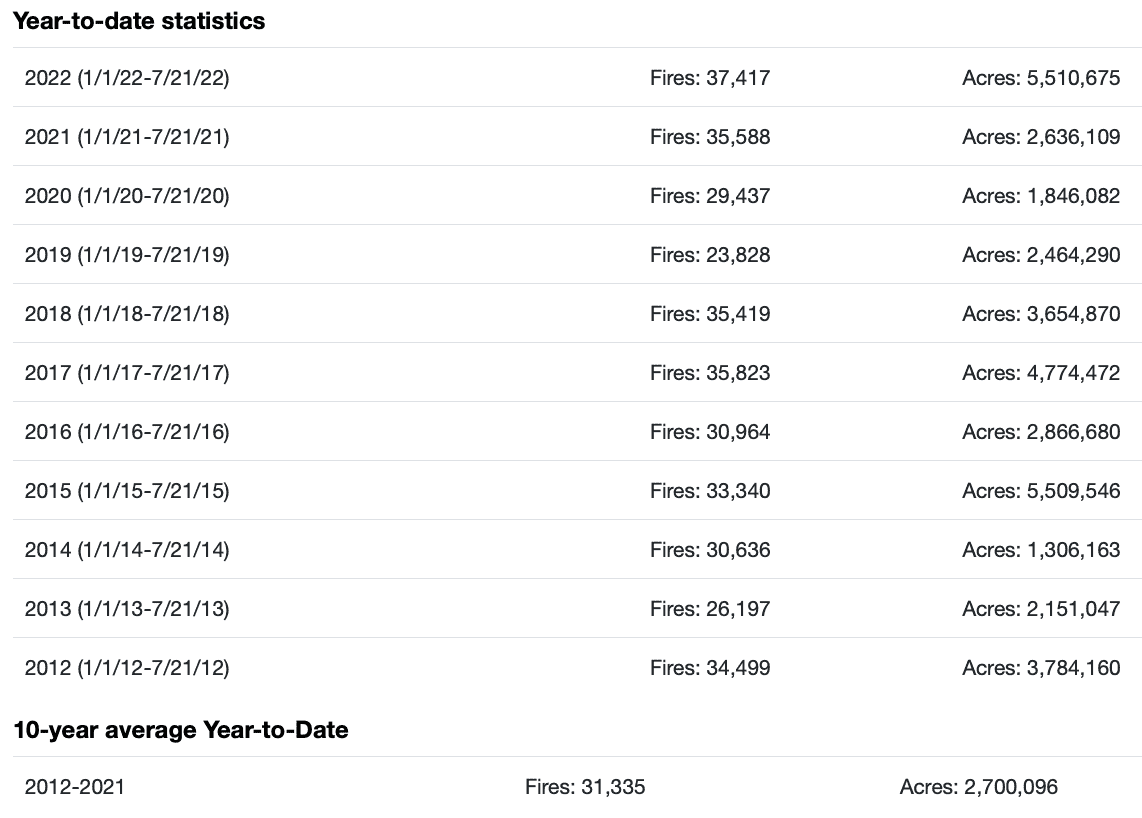Click the 2017 acres value 4,774,472
Viewport: 1142px width, 818px height.
[1041, 373]
